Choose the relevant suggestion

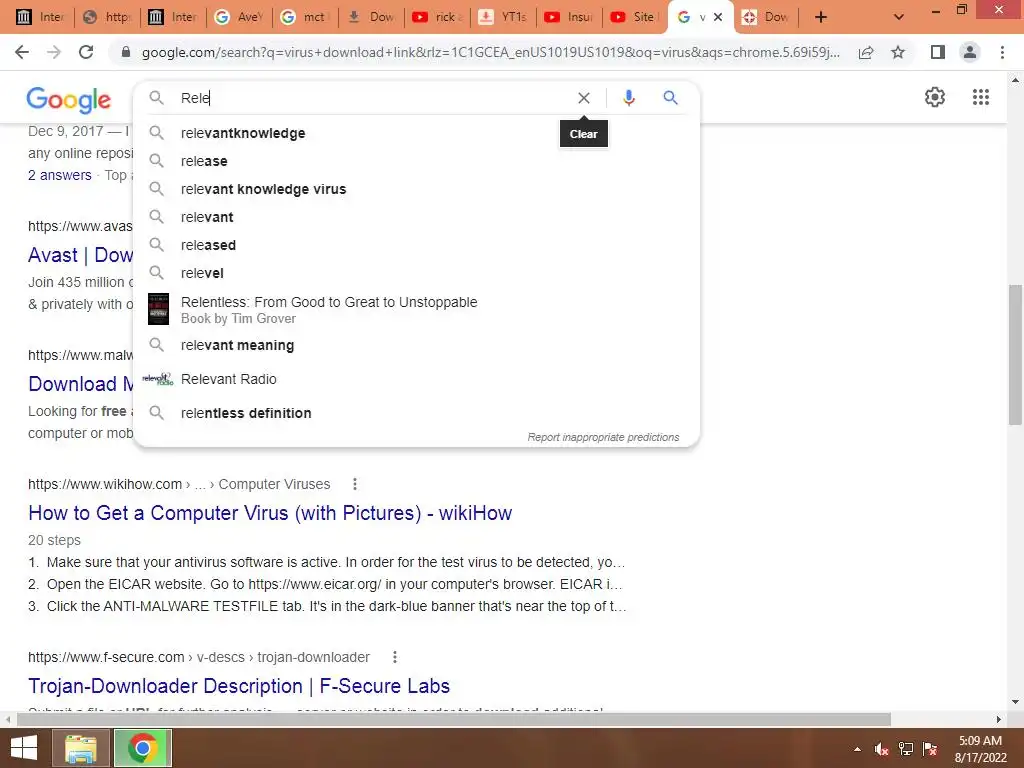click(416, 217)
